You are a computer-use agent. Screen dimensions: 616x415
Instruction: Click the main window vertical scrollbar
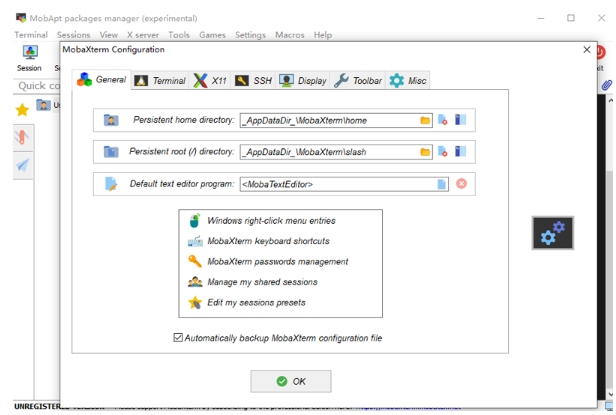tap(609, 246)
